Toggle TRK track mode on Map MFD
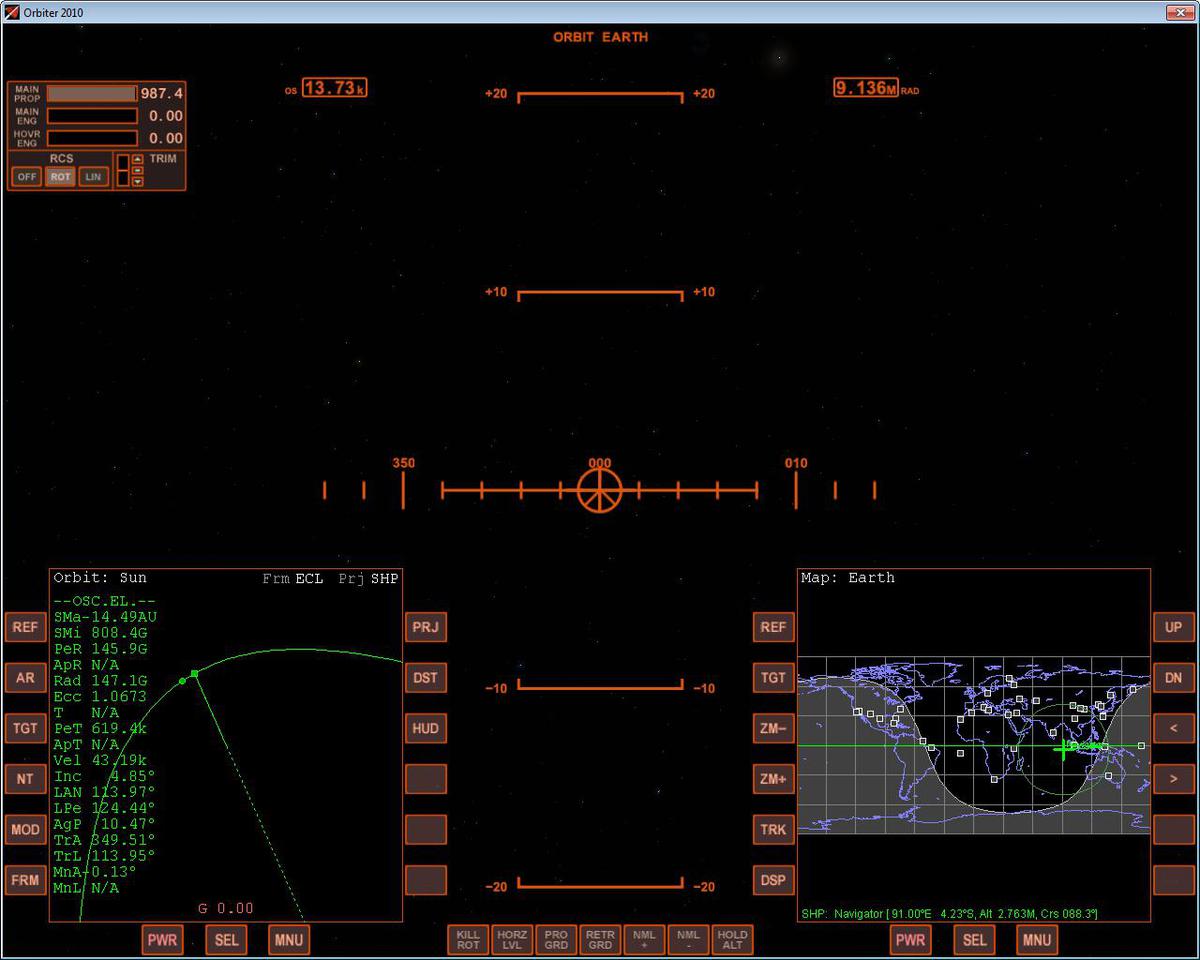Screen dimensions: 1200x960 [773, 829]
